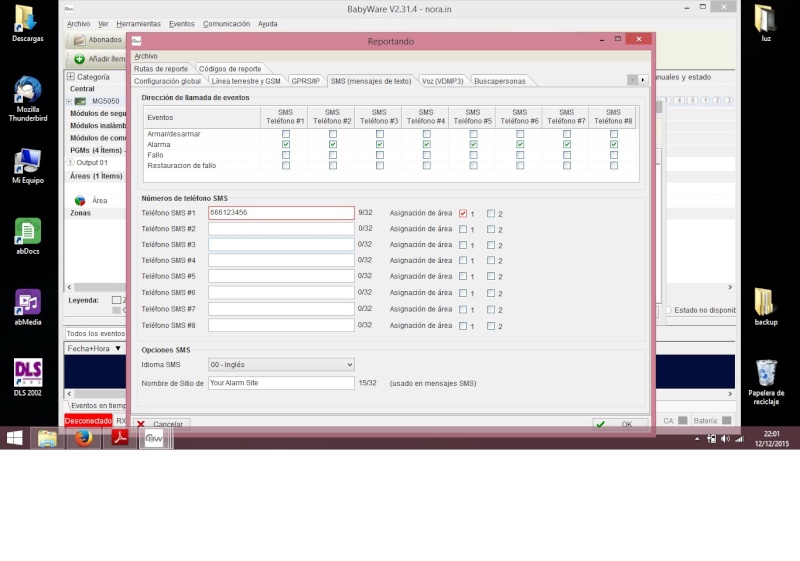Image resolution: width=800 pixels, height=561 pixels.
Task: Open Comunicación menu in BabyWare
Action: (227, 24)
